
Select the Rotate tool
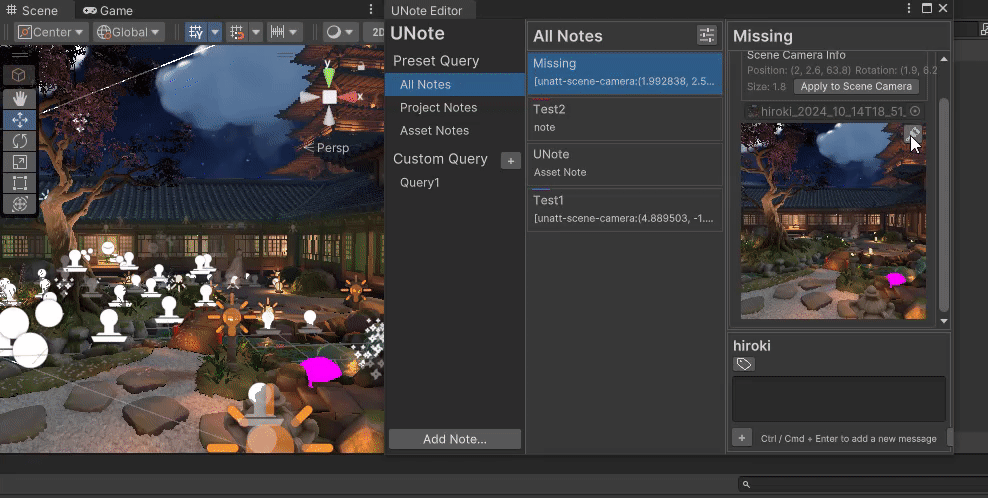(x=20, y=141)
